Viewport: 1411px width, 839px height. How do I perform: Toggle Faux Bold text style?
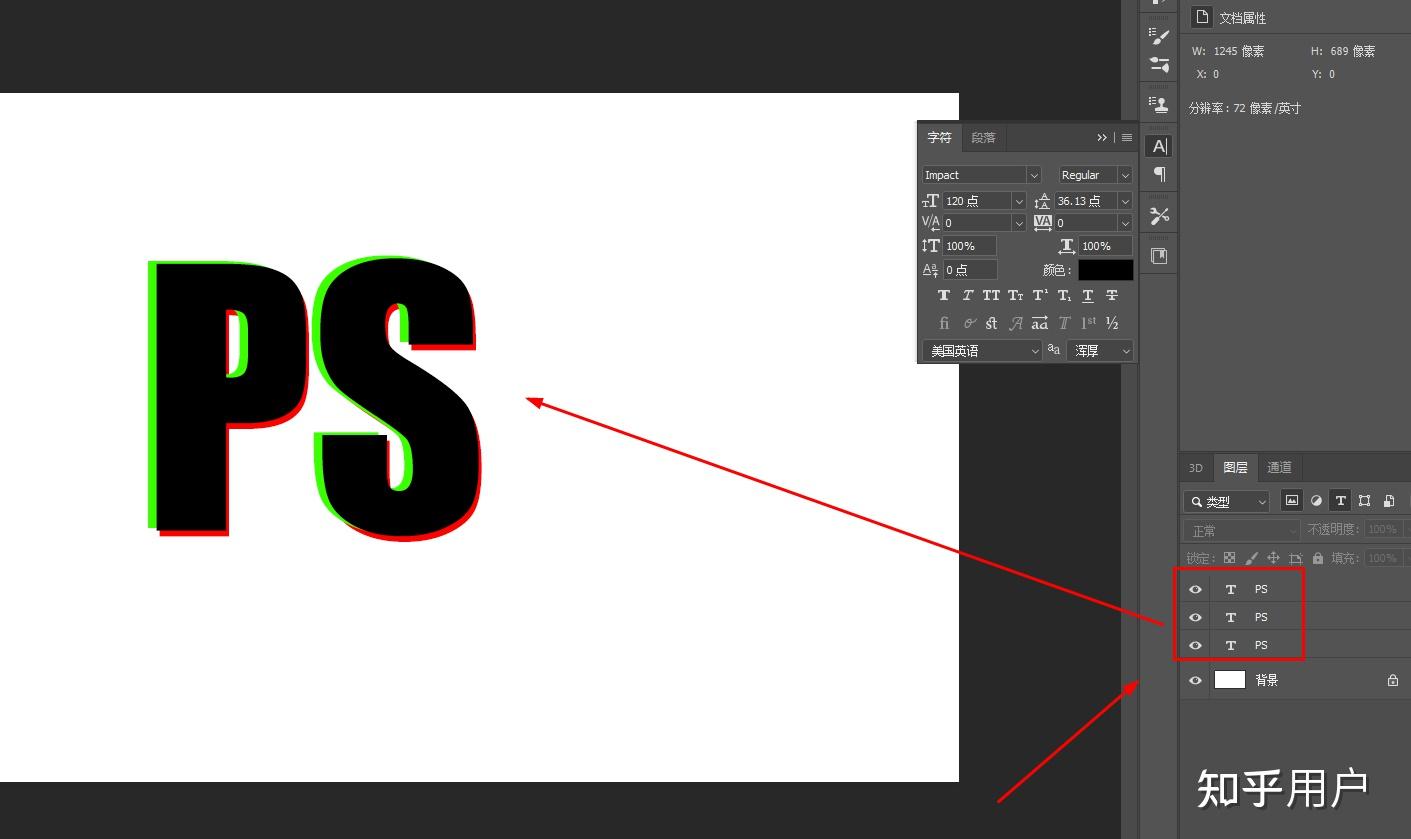tap(943, 296)
